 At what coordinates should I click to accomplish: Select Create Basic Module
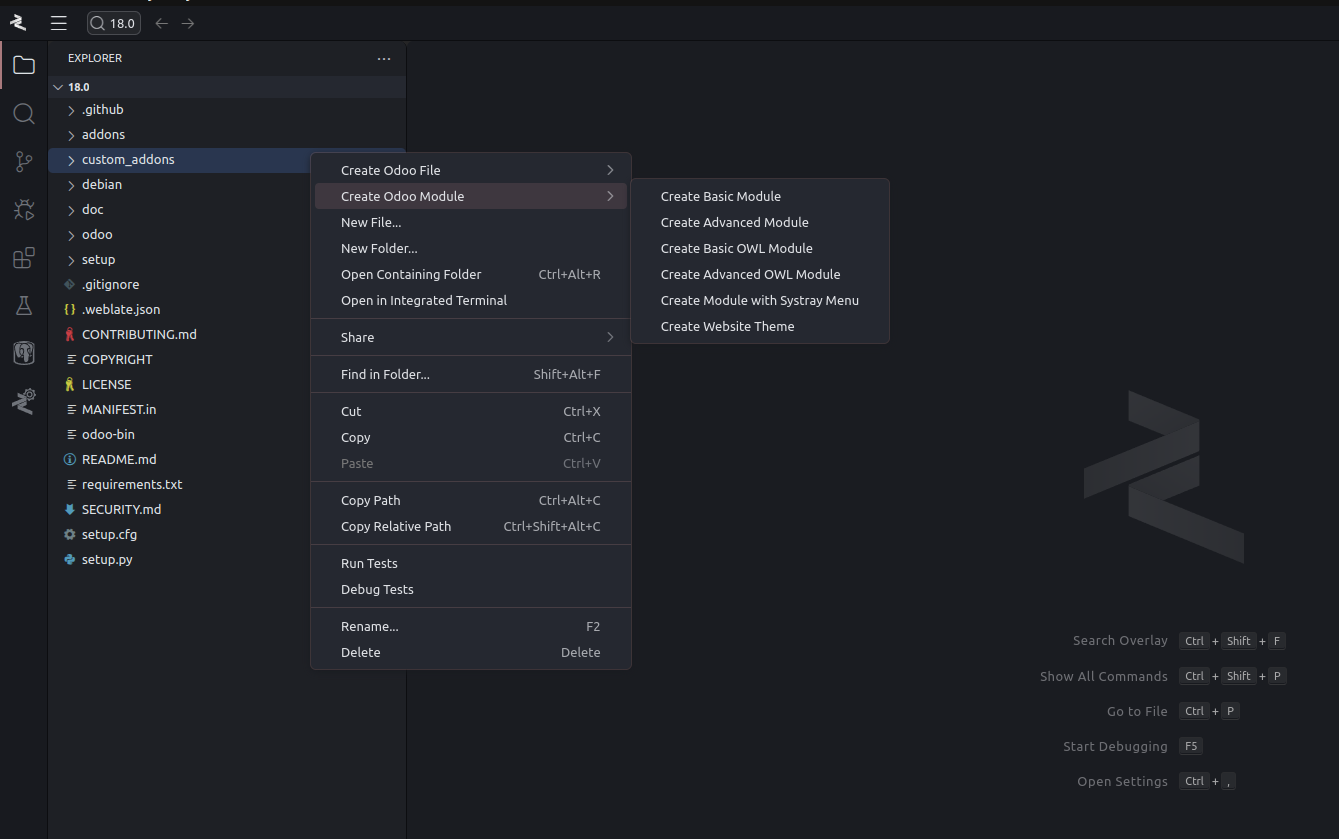pos(720,197)
